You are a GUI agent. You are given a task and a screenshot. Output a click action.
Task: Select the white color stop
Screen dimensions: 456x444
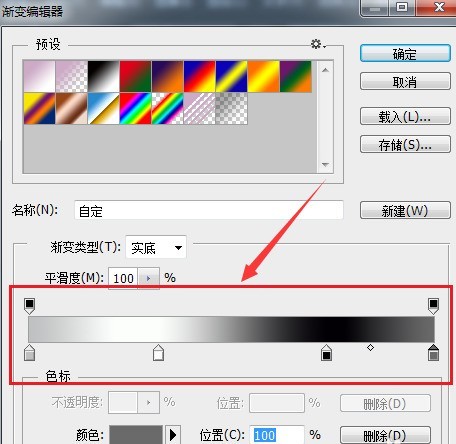pyautogui.click(x=158, y=353)
